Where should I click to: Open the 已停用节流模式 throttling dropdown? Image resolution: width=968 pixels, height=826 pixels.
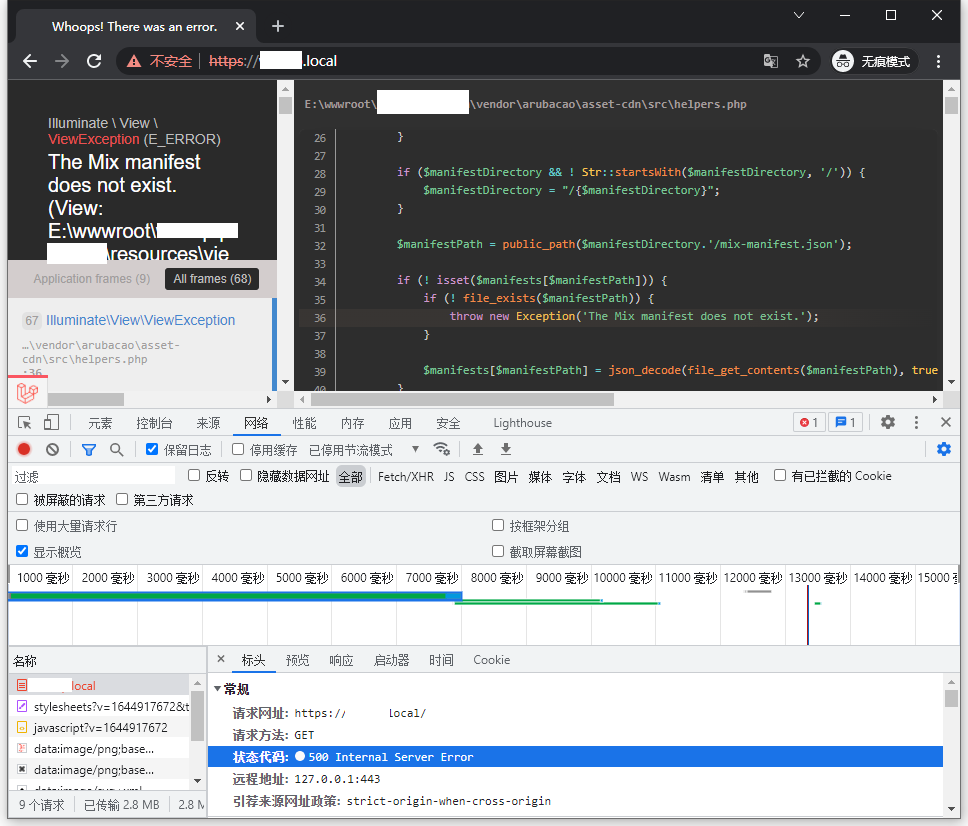pyautogui.click(x=362, y=450)
